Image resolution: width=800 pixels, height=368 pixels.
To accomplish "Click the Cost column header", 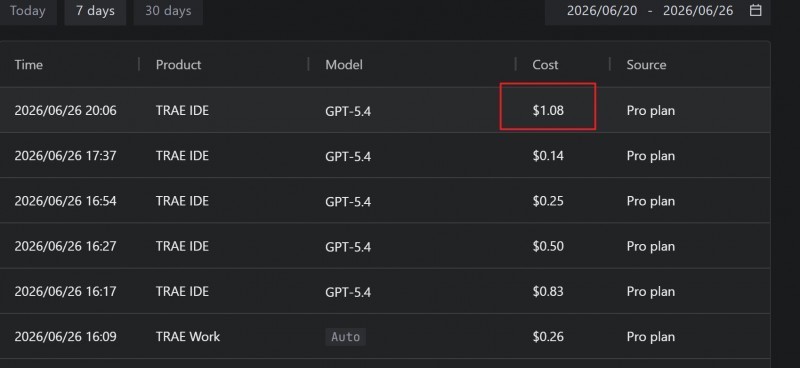I will point(545,65).
